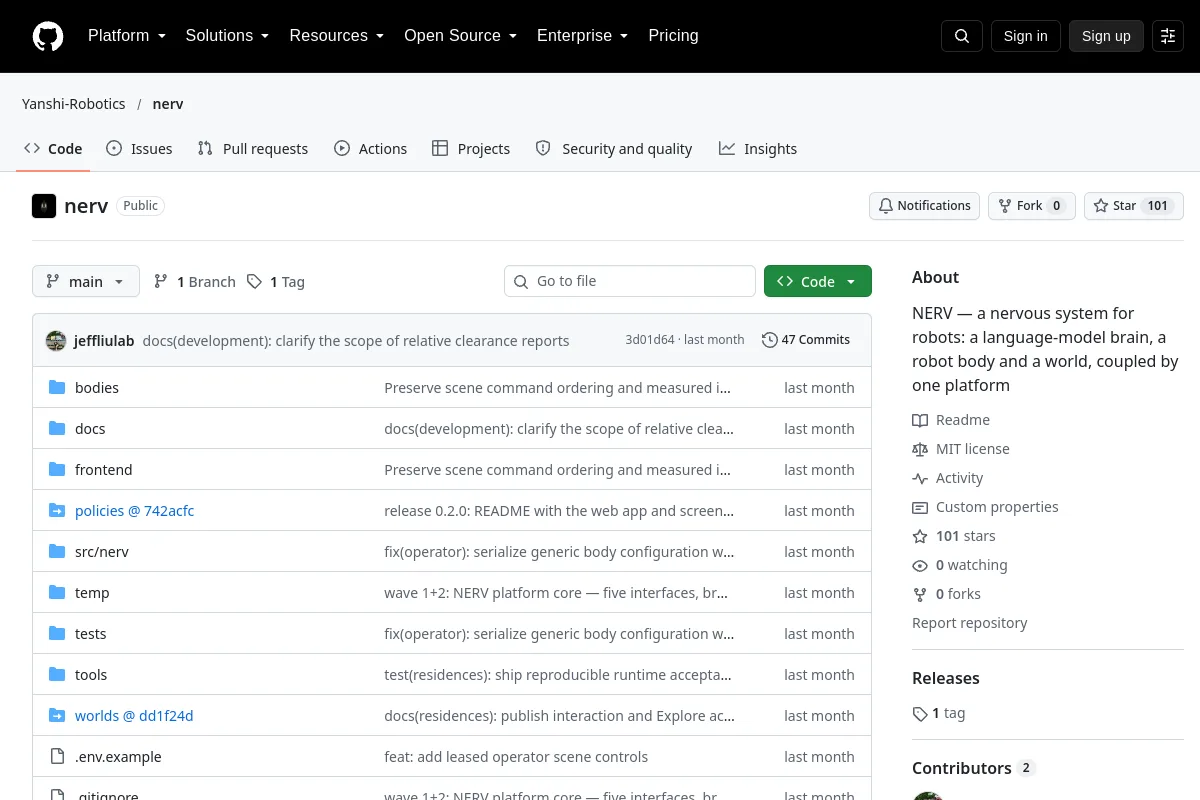The image size is (1200, 800).
Task: Click the pulse icon beside Activity
Action: [920, 478]
